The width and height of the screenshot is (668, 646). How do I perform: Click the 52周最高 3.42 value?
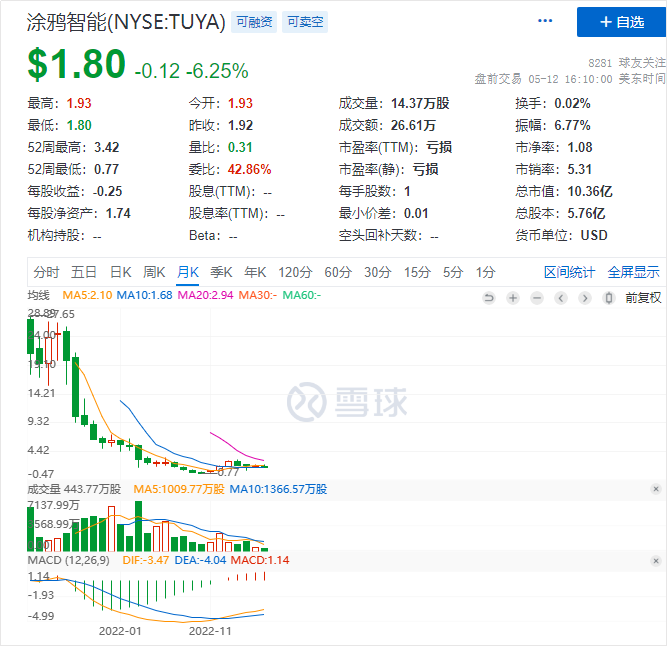pos(107,147)
